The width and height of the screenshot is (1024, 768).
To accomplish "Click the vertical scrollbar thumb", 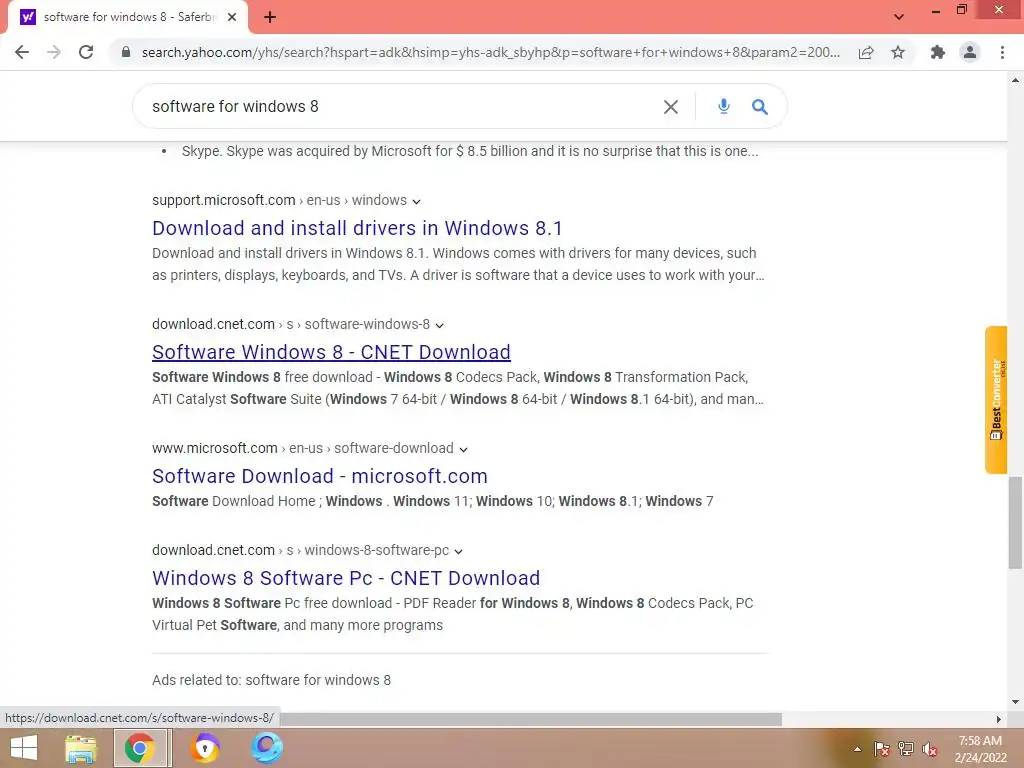I will pos(1015,522).
